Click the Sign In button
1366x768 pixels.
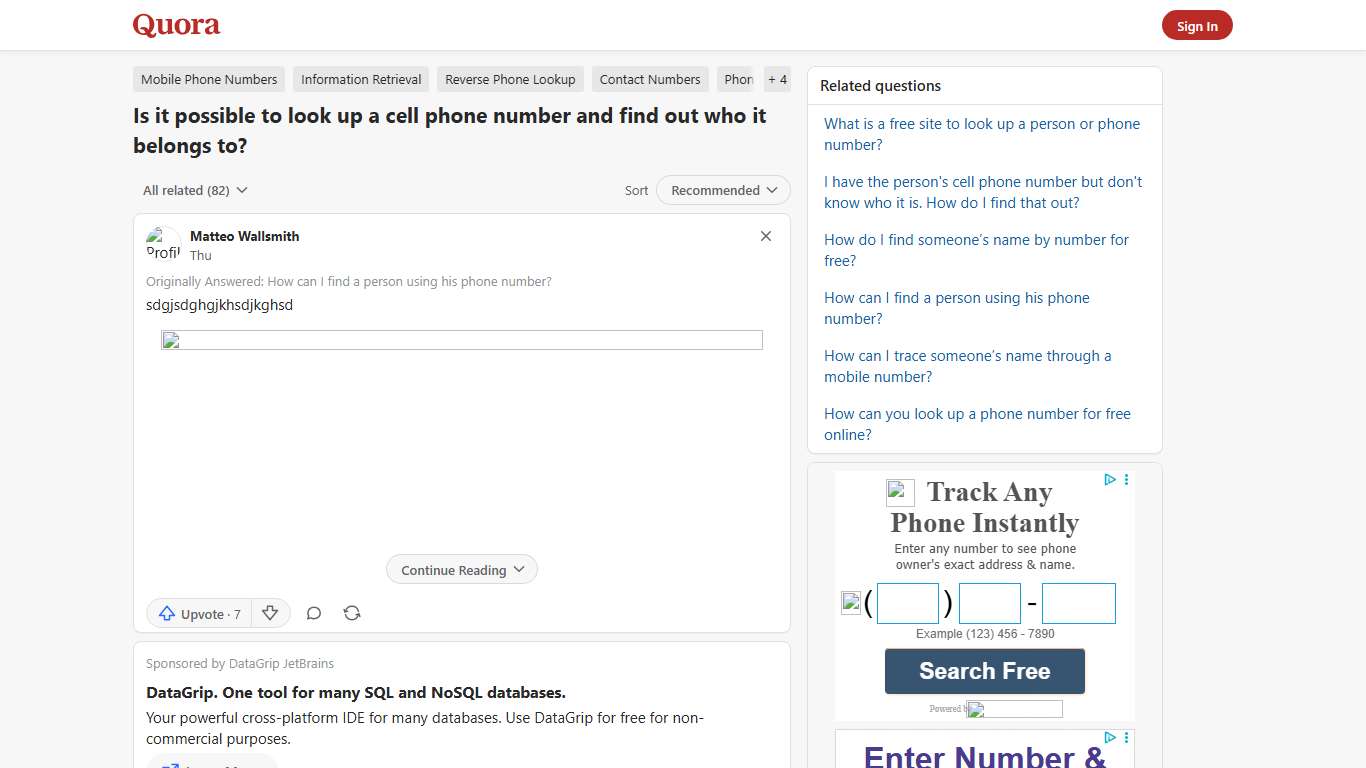(1197, 26)
